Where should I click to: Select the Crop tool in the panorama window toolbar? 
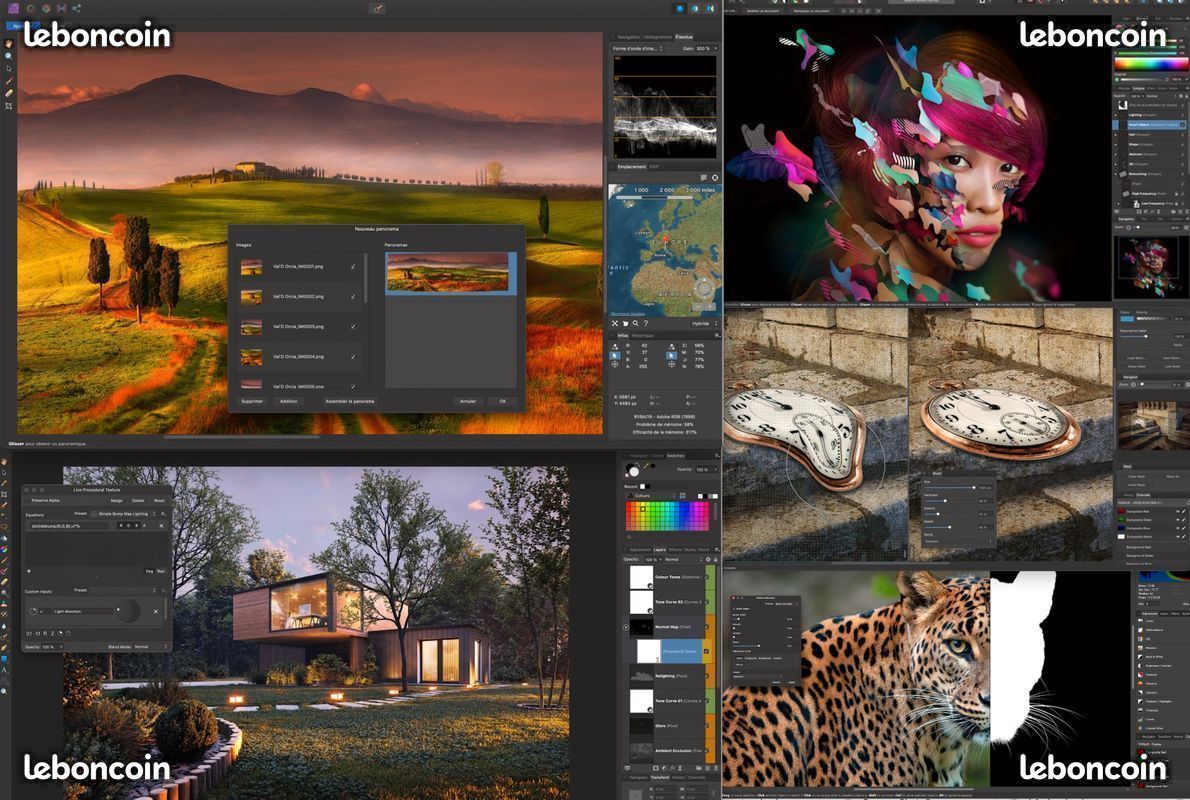point(9,106)
